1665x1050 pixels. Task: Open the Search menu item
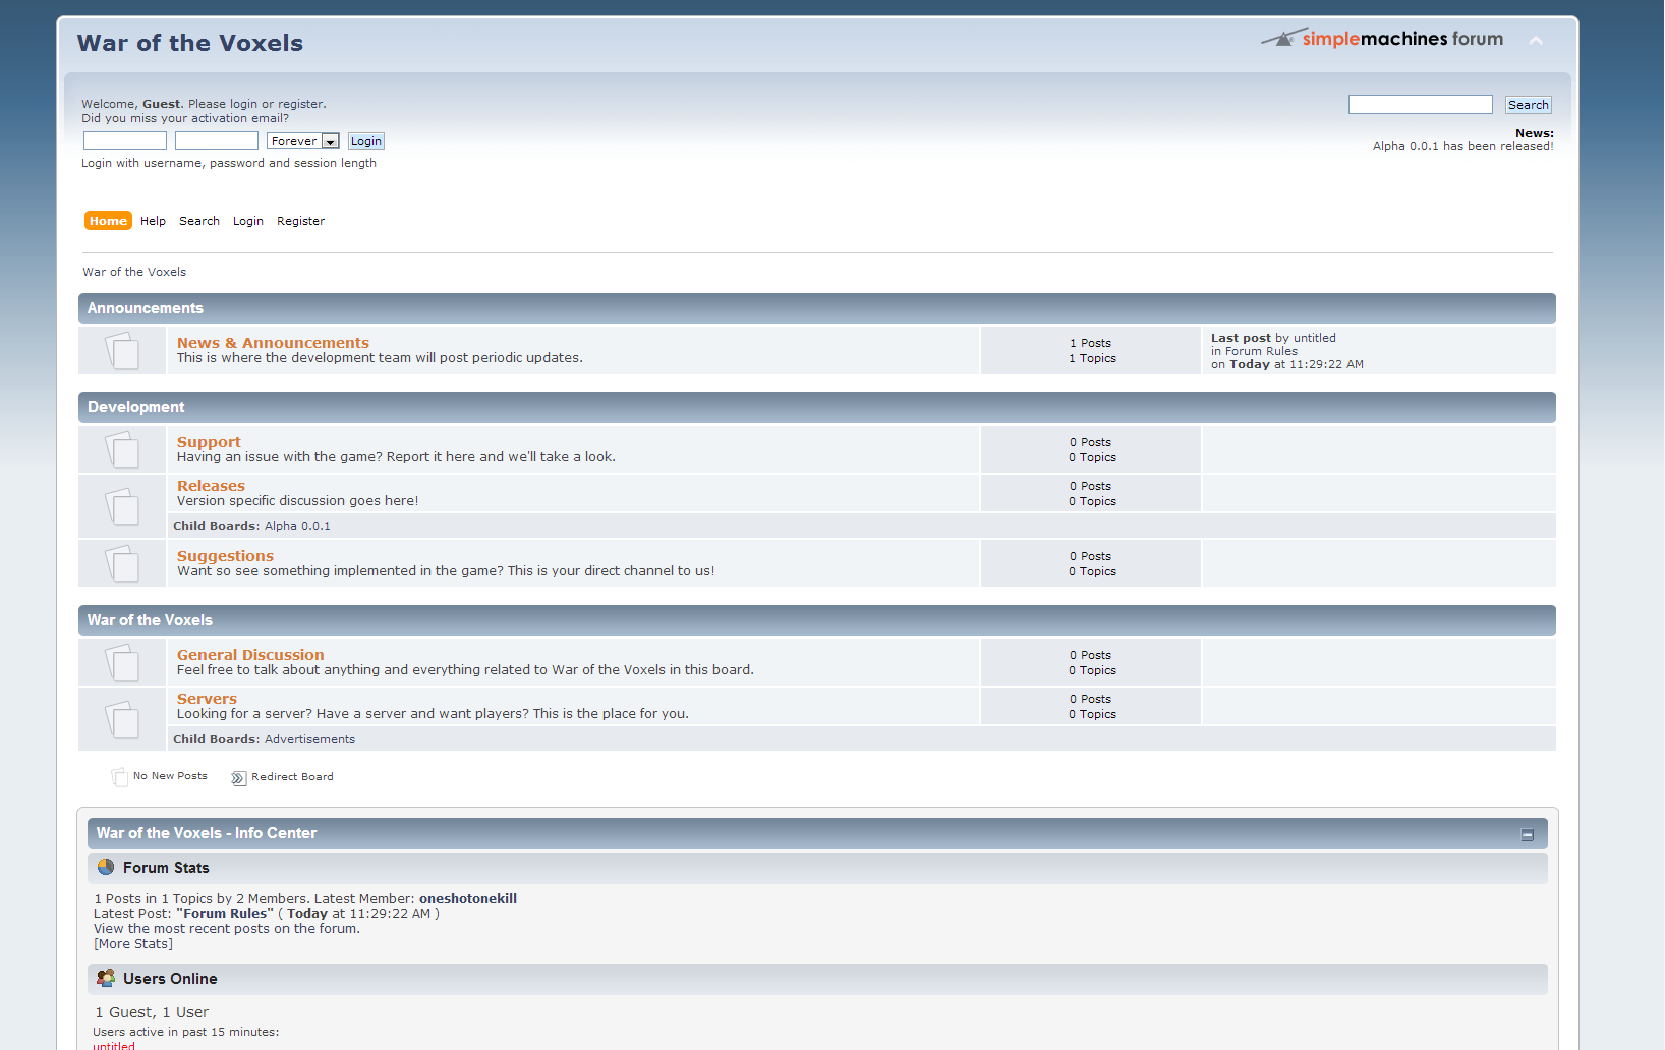(x=199, y=221)
